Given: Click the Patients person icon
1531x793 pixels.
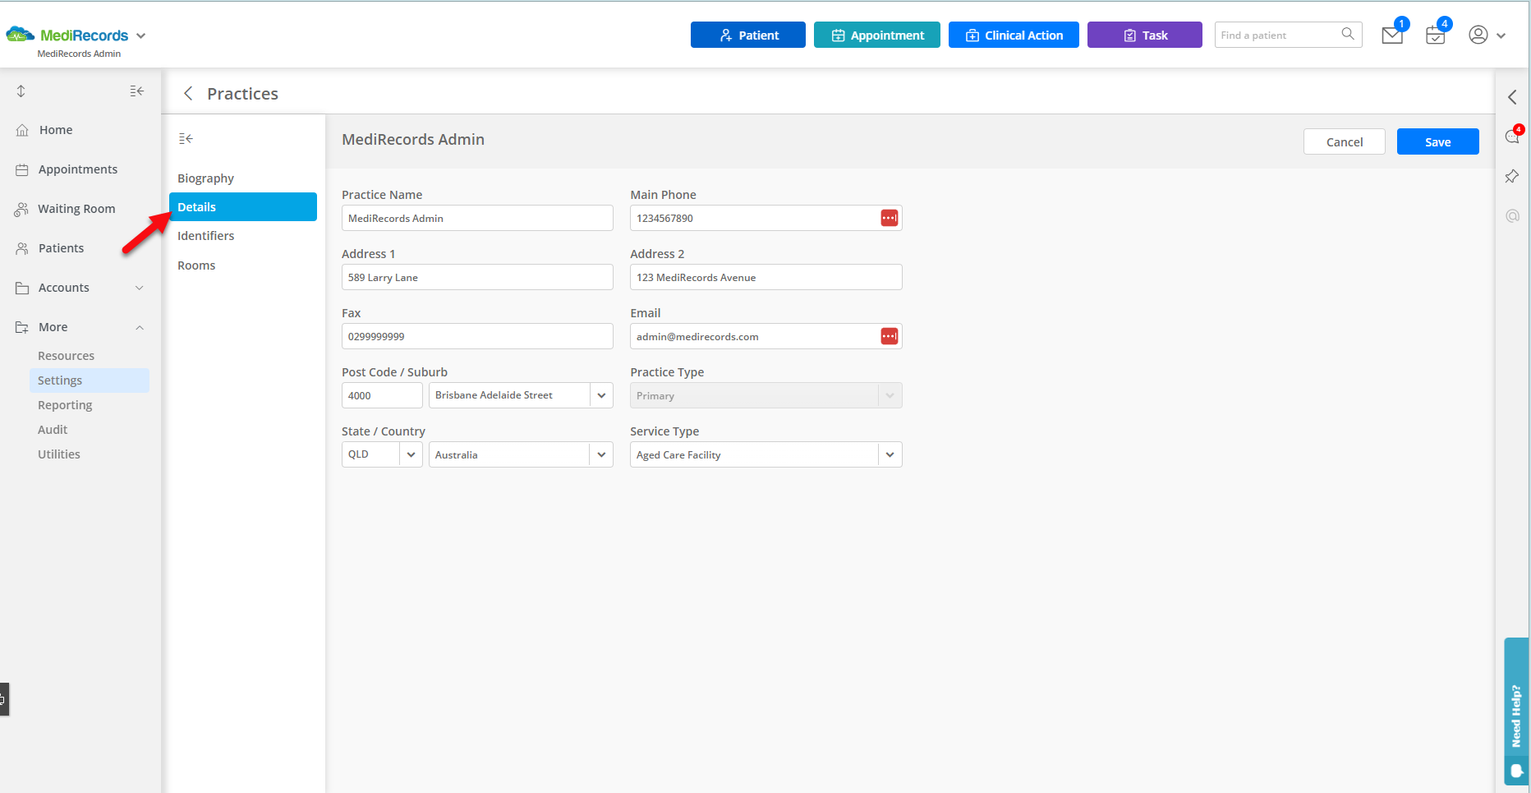Looking at the screenshot, I should tap(22, 248).
